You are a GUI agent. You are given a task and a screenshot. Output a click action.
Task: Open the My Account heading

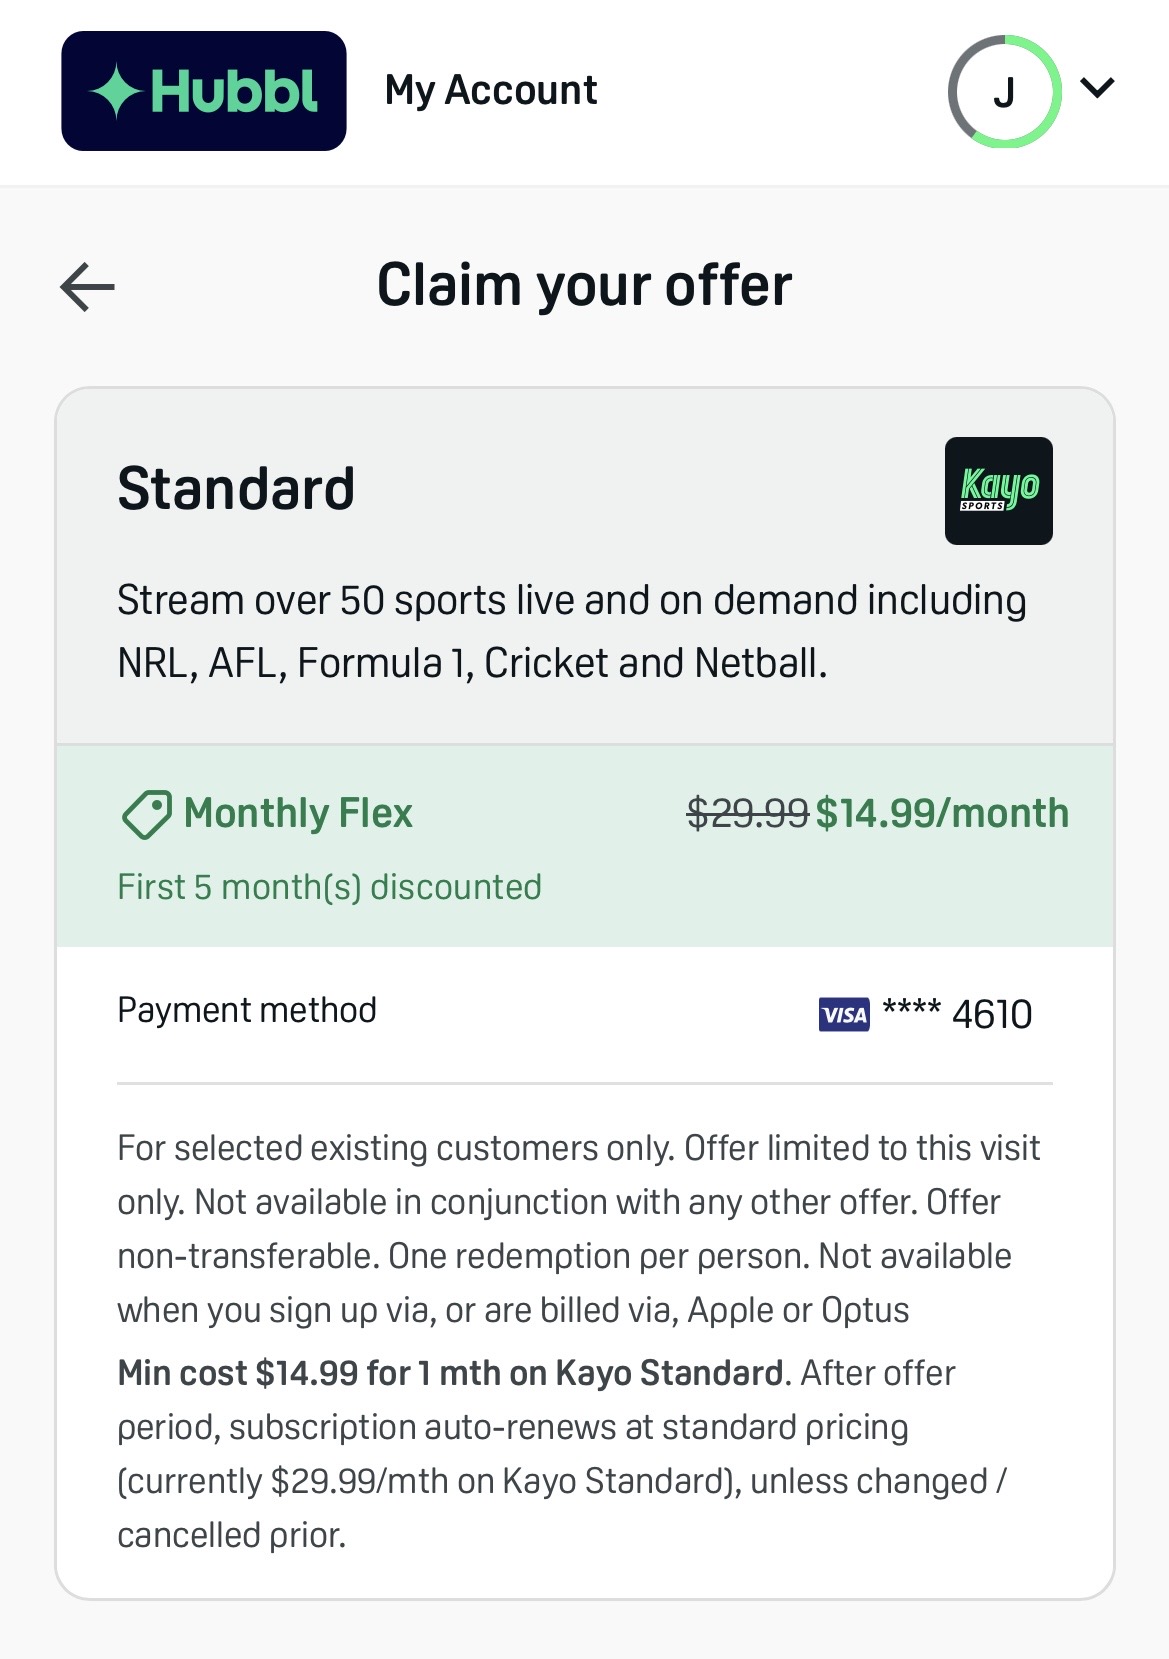(x=491, y=91)
